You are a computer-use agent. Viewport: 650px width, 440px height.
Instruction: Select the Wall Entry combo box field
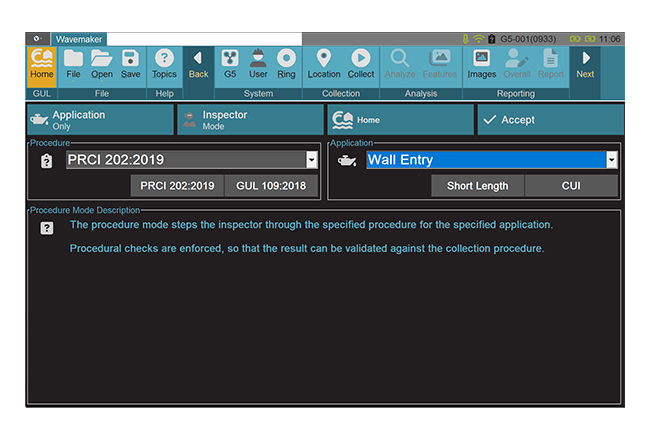492,160
